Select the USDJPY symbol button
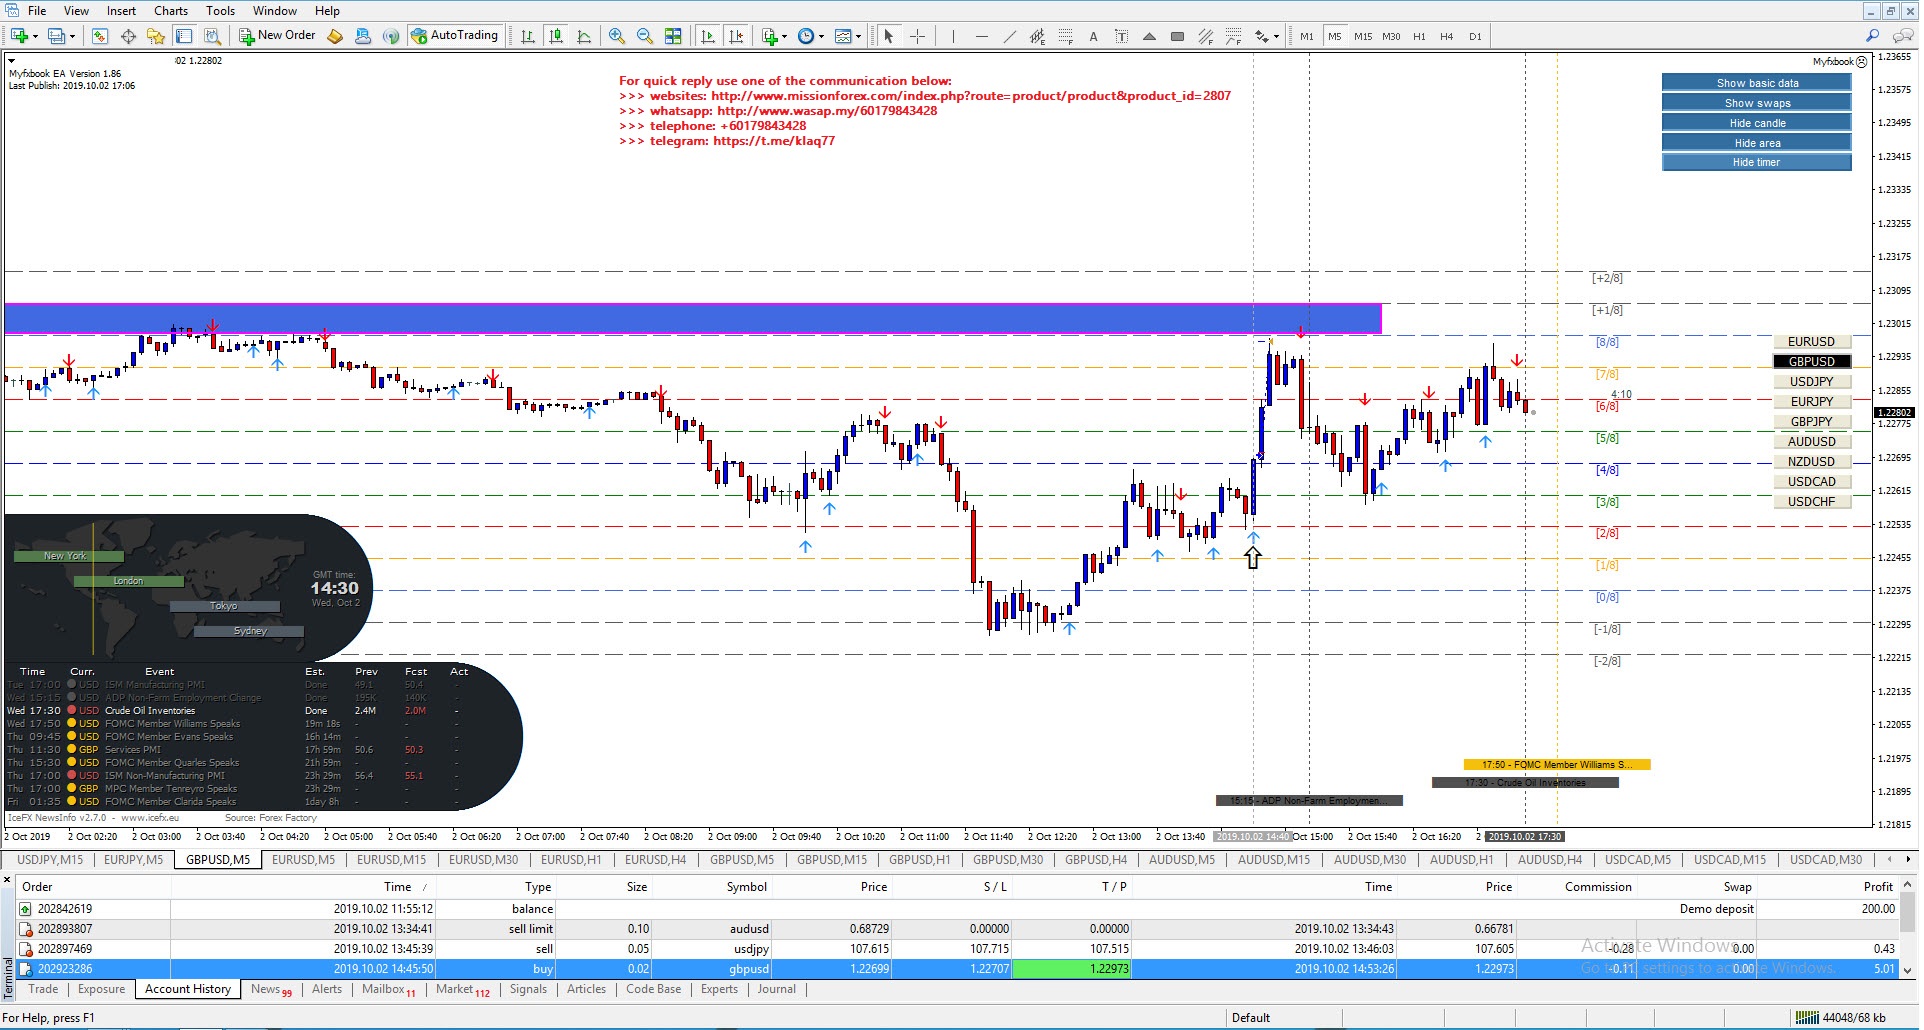The height and width of the screenshot is (1030, 1924). [1811, 382]
